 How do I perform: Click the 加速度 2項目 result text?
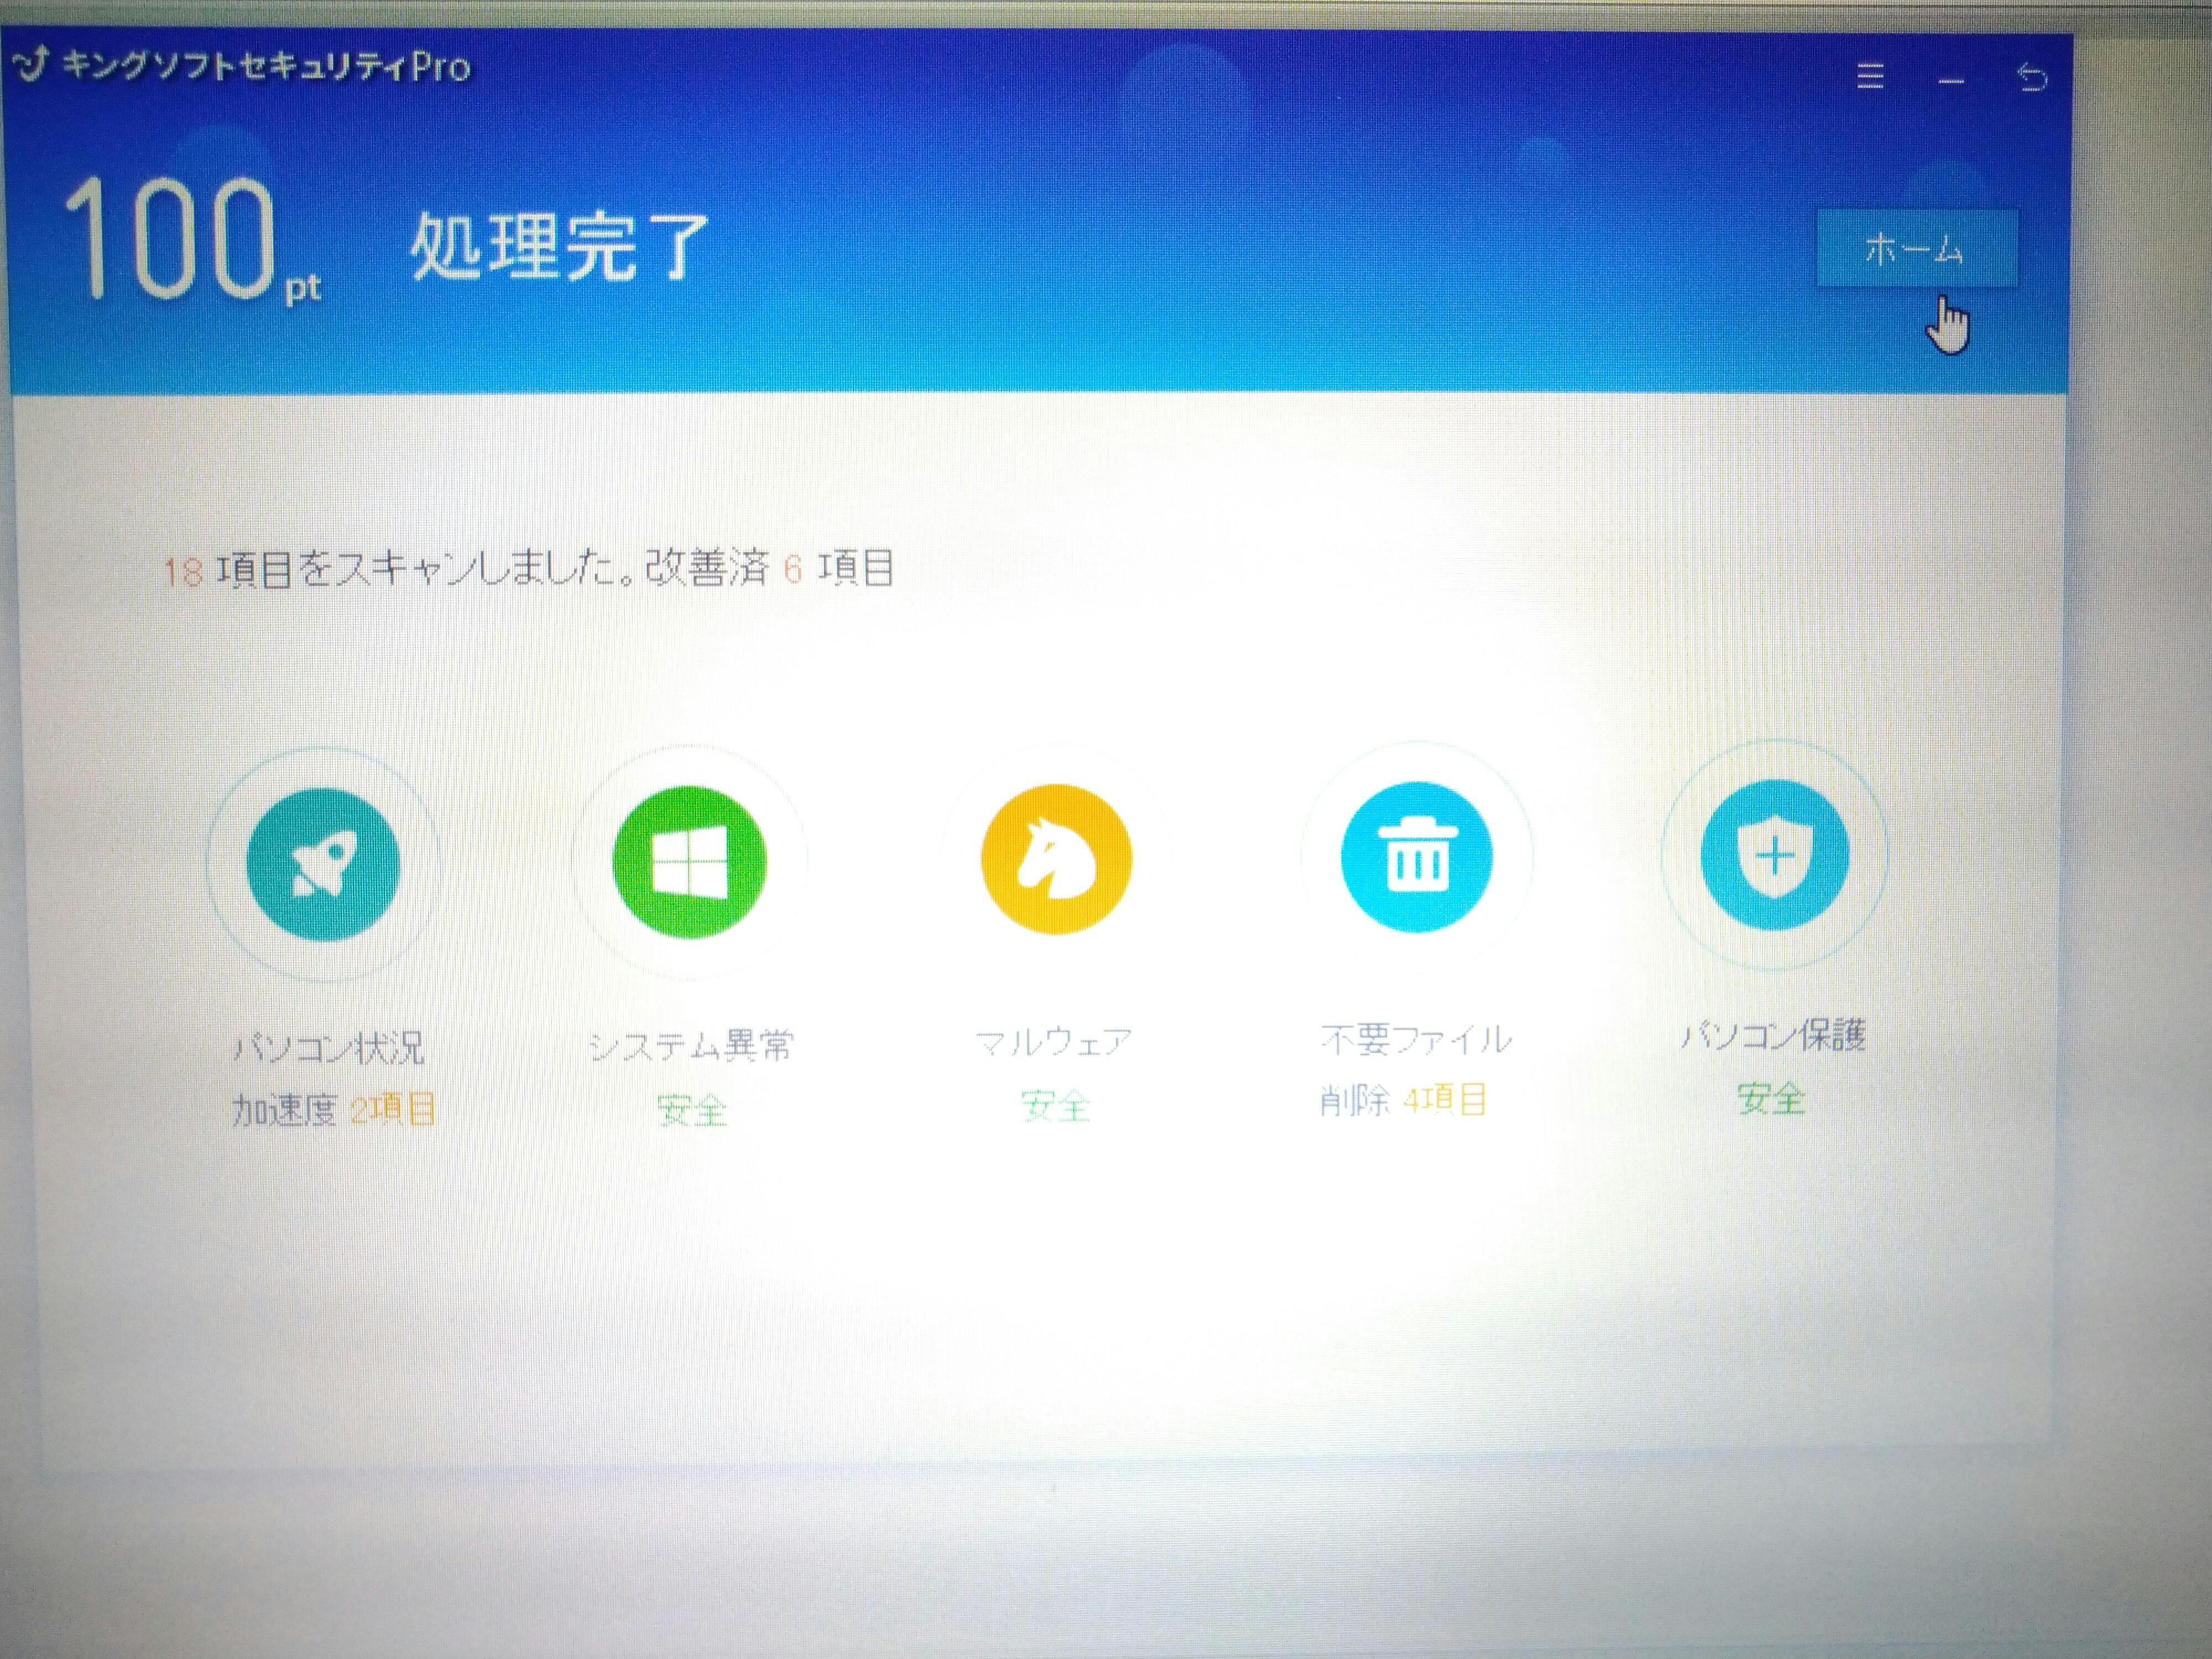tap(334, 1110)
